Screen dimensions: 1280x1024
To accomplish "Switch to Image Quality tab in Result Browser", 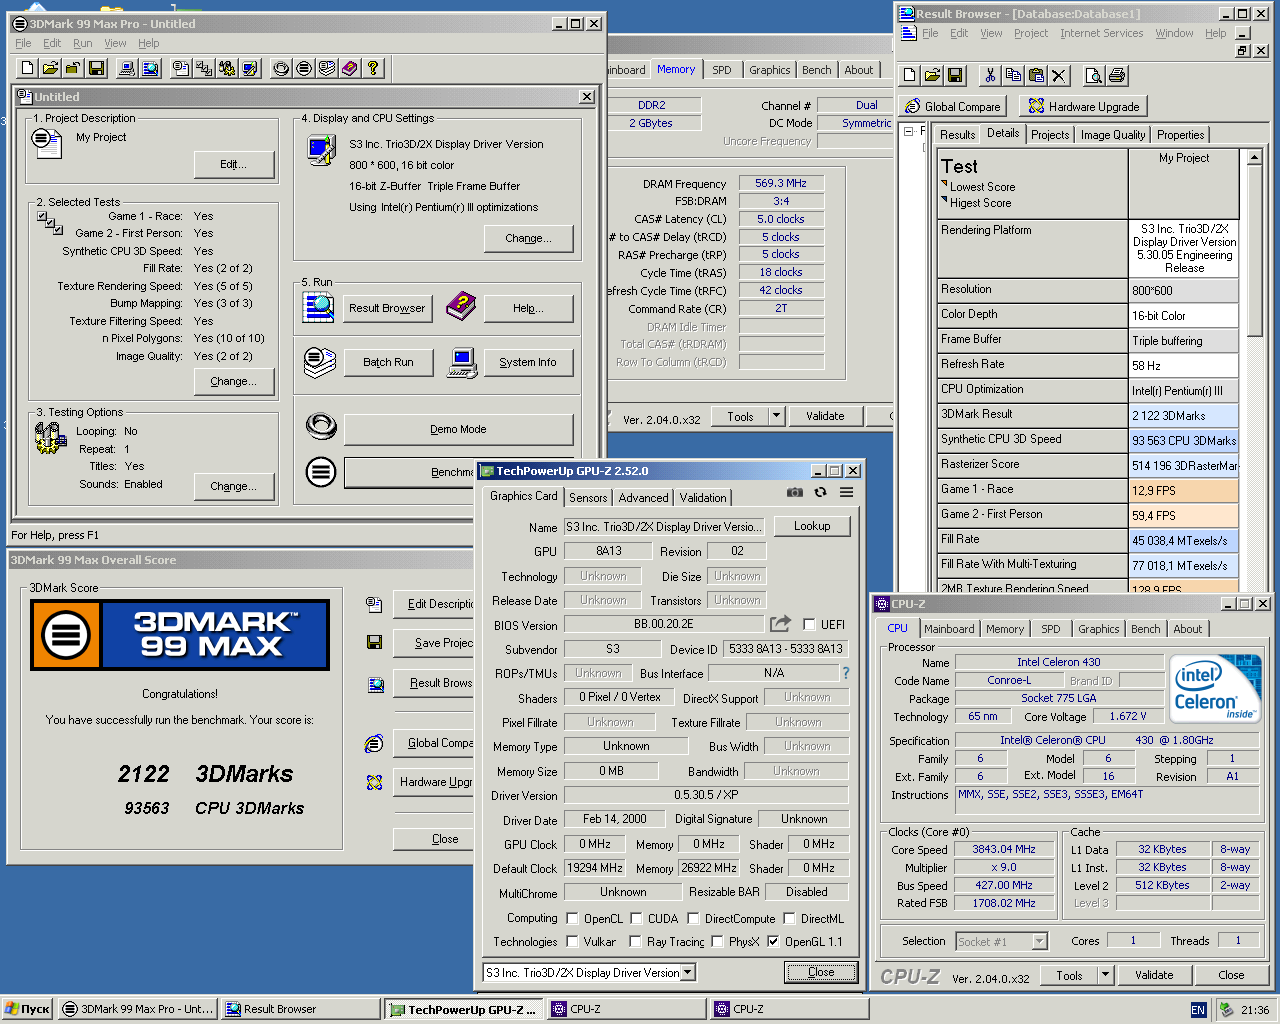I will (x=1113, y=135).
